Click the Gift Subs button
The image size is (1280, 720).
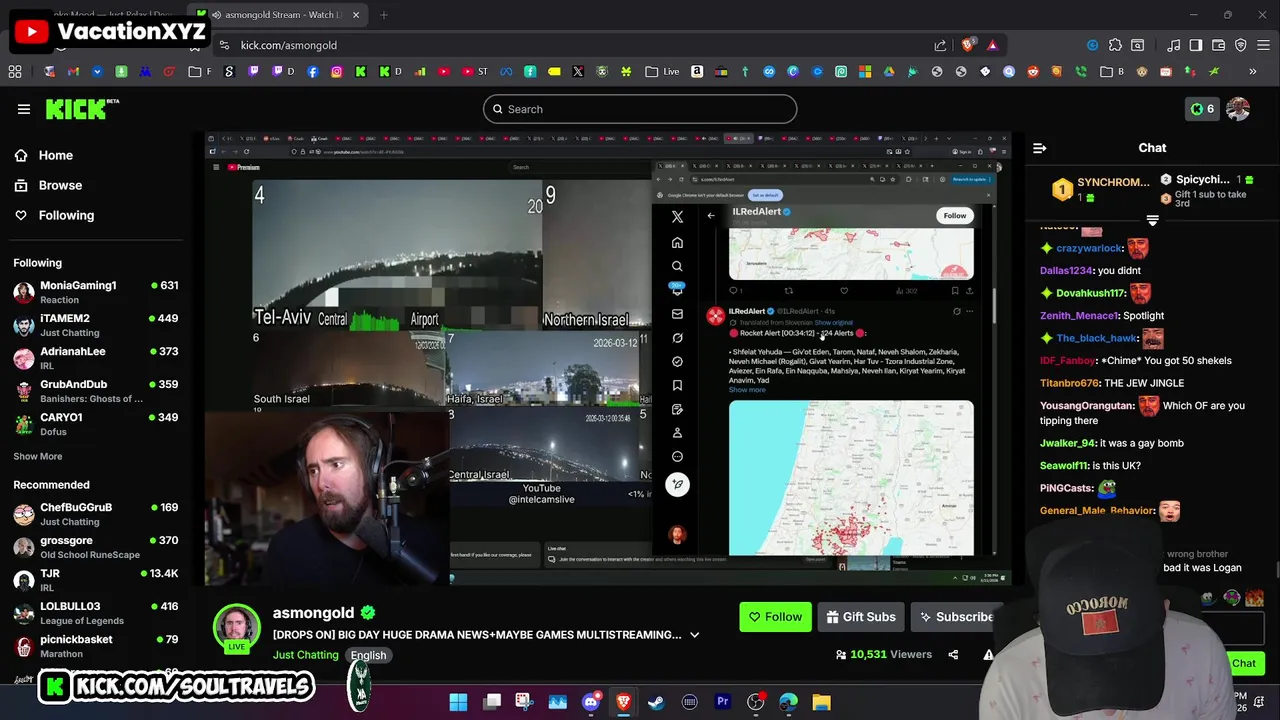point(860,617)
